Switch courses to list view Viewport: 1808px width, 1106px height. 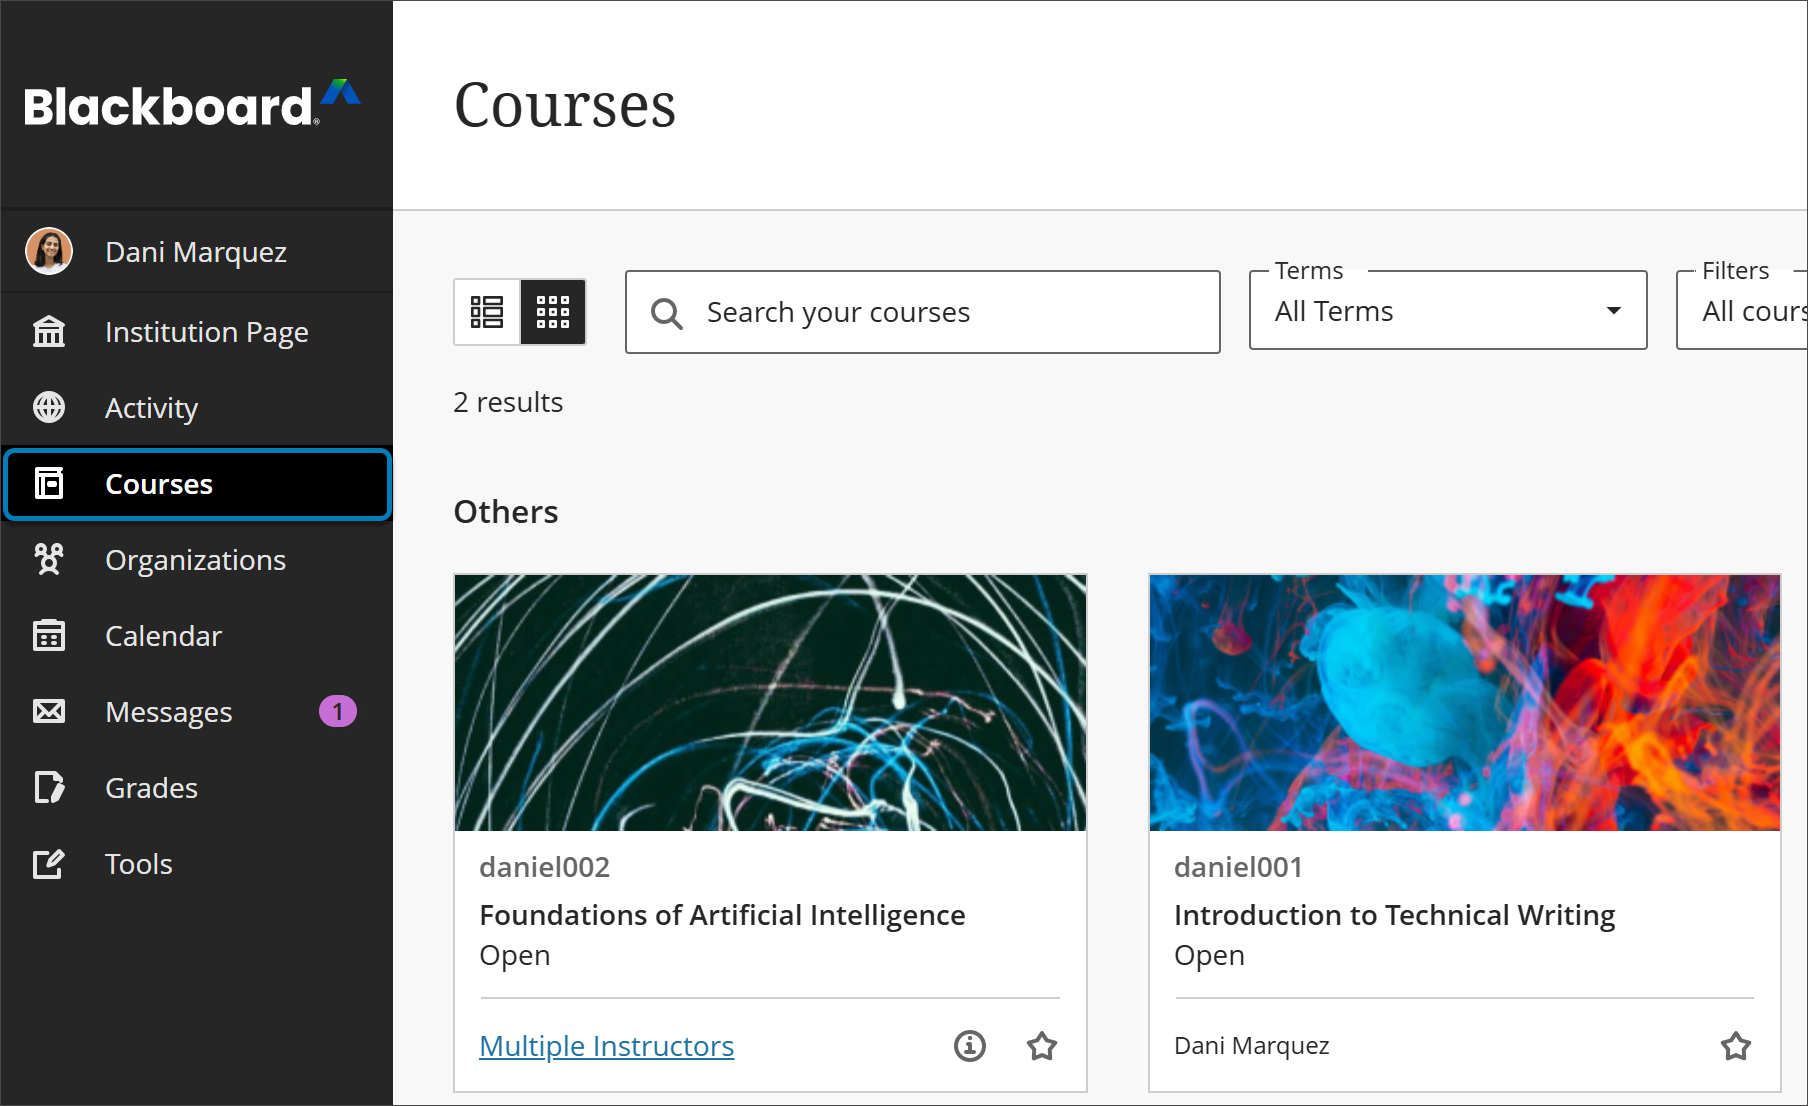tap(487, 312)
